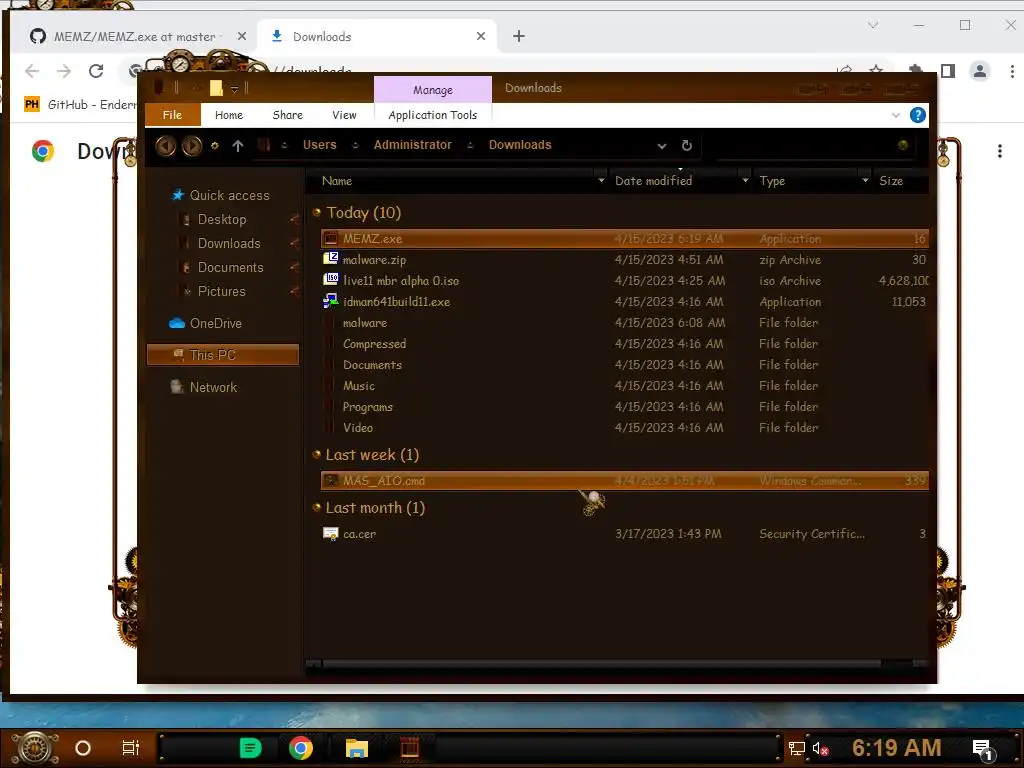
Task: Go up one folder level
Action: tap(238, 146)
